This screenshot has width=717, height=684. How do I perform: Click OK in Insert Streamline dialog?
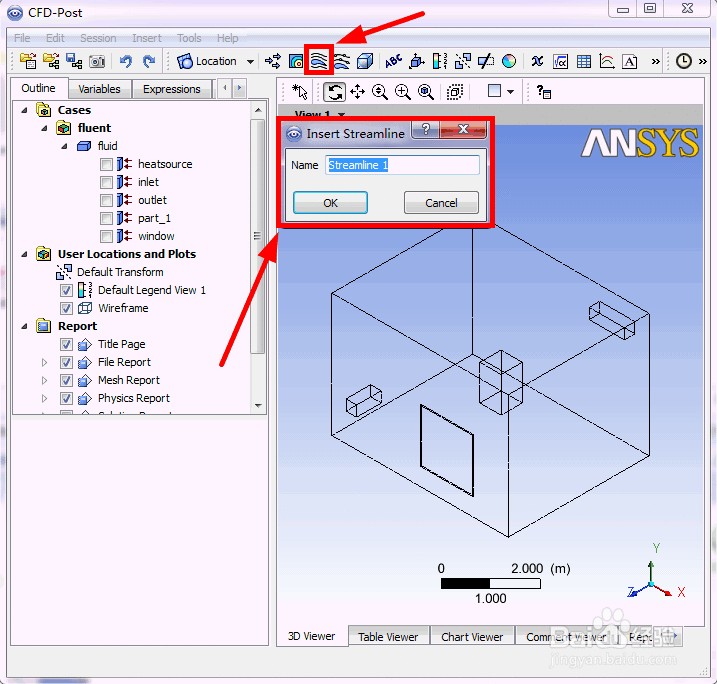pyautogui.click(x=330, y=203)
